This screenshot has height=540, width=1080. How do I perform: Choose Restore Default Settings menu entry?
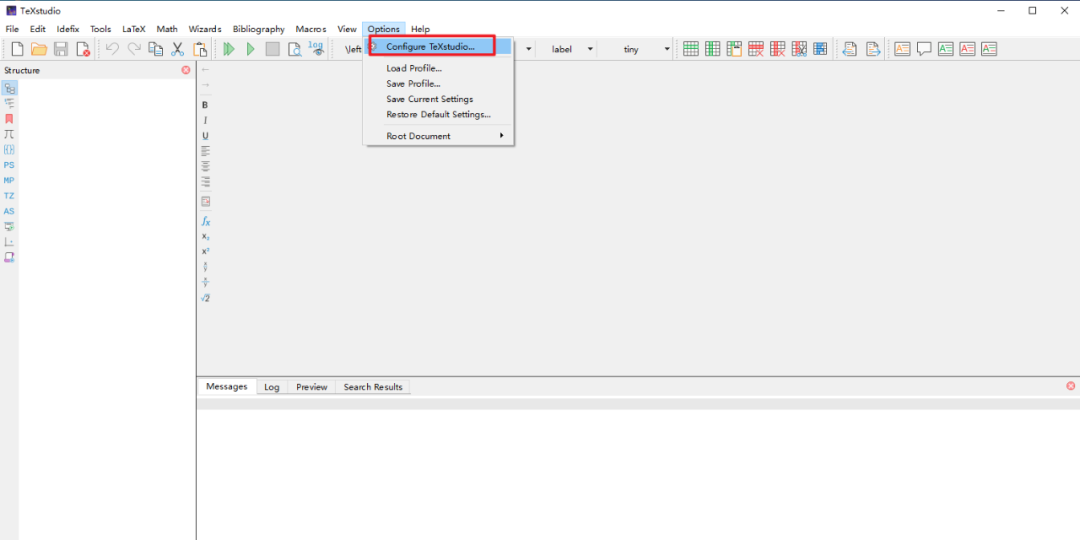(x=438, y=114)
